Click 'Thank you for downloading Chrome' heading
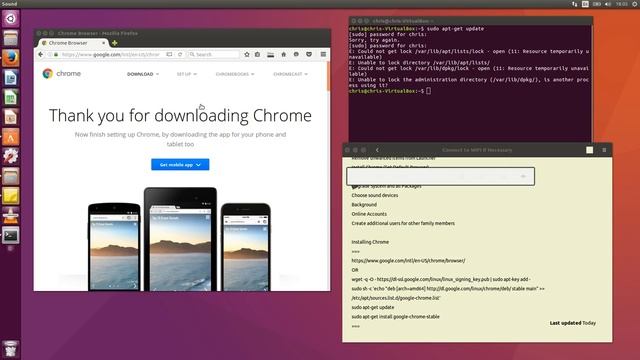The height and width of the screenshot is (360, 640). click(180, 116)
